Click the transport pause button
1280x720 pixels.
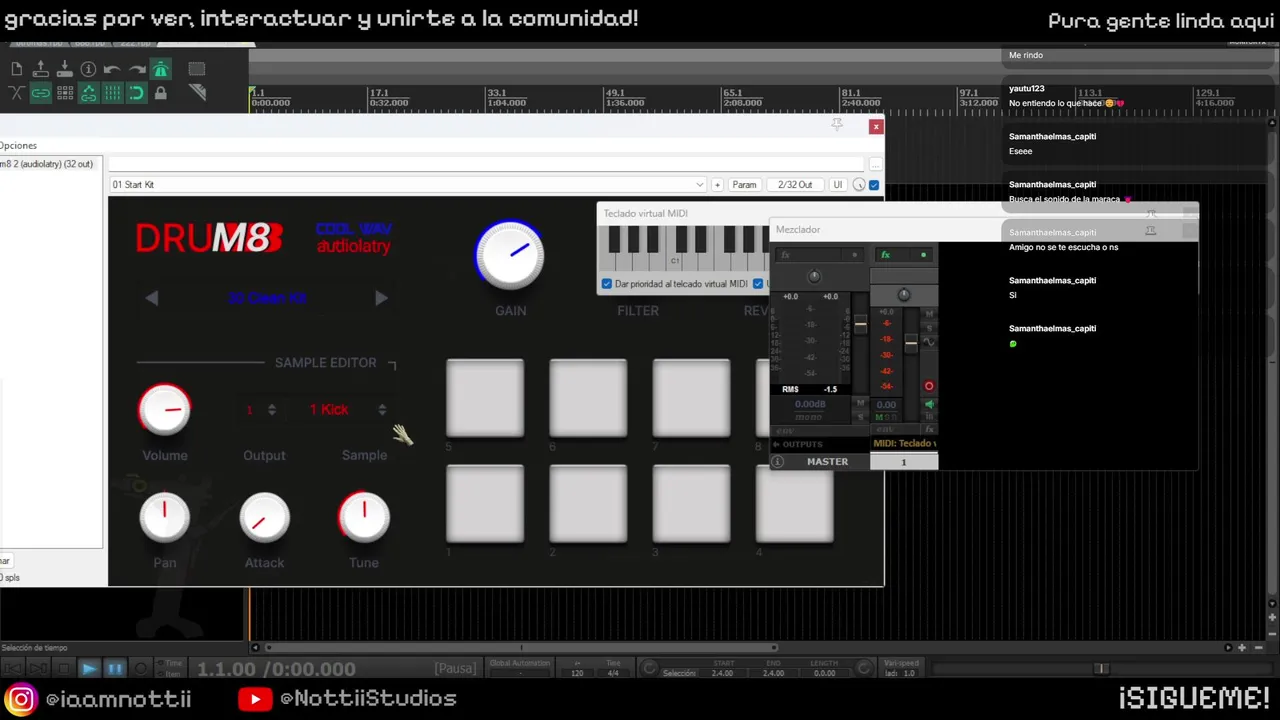115,669
